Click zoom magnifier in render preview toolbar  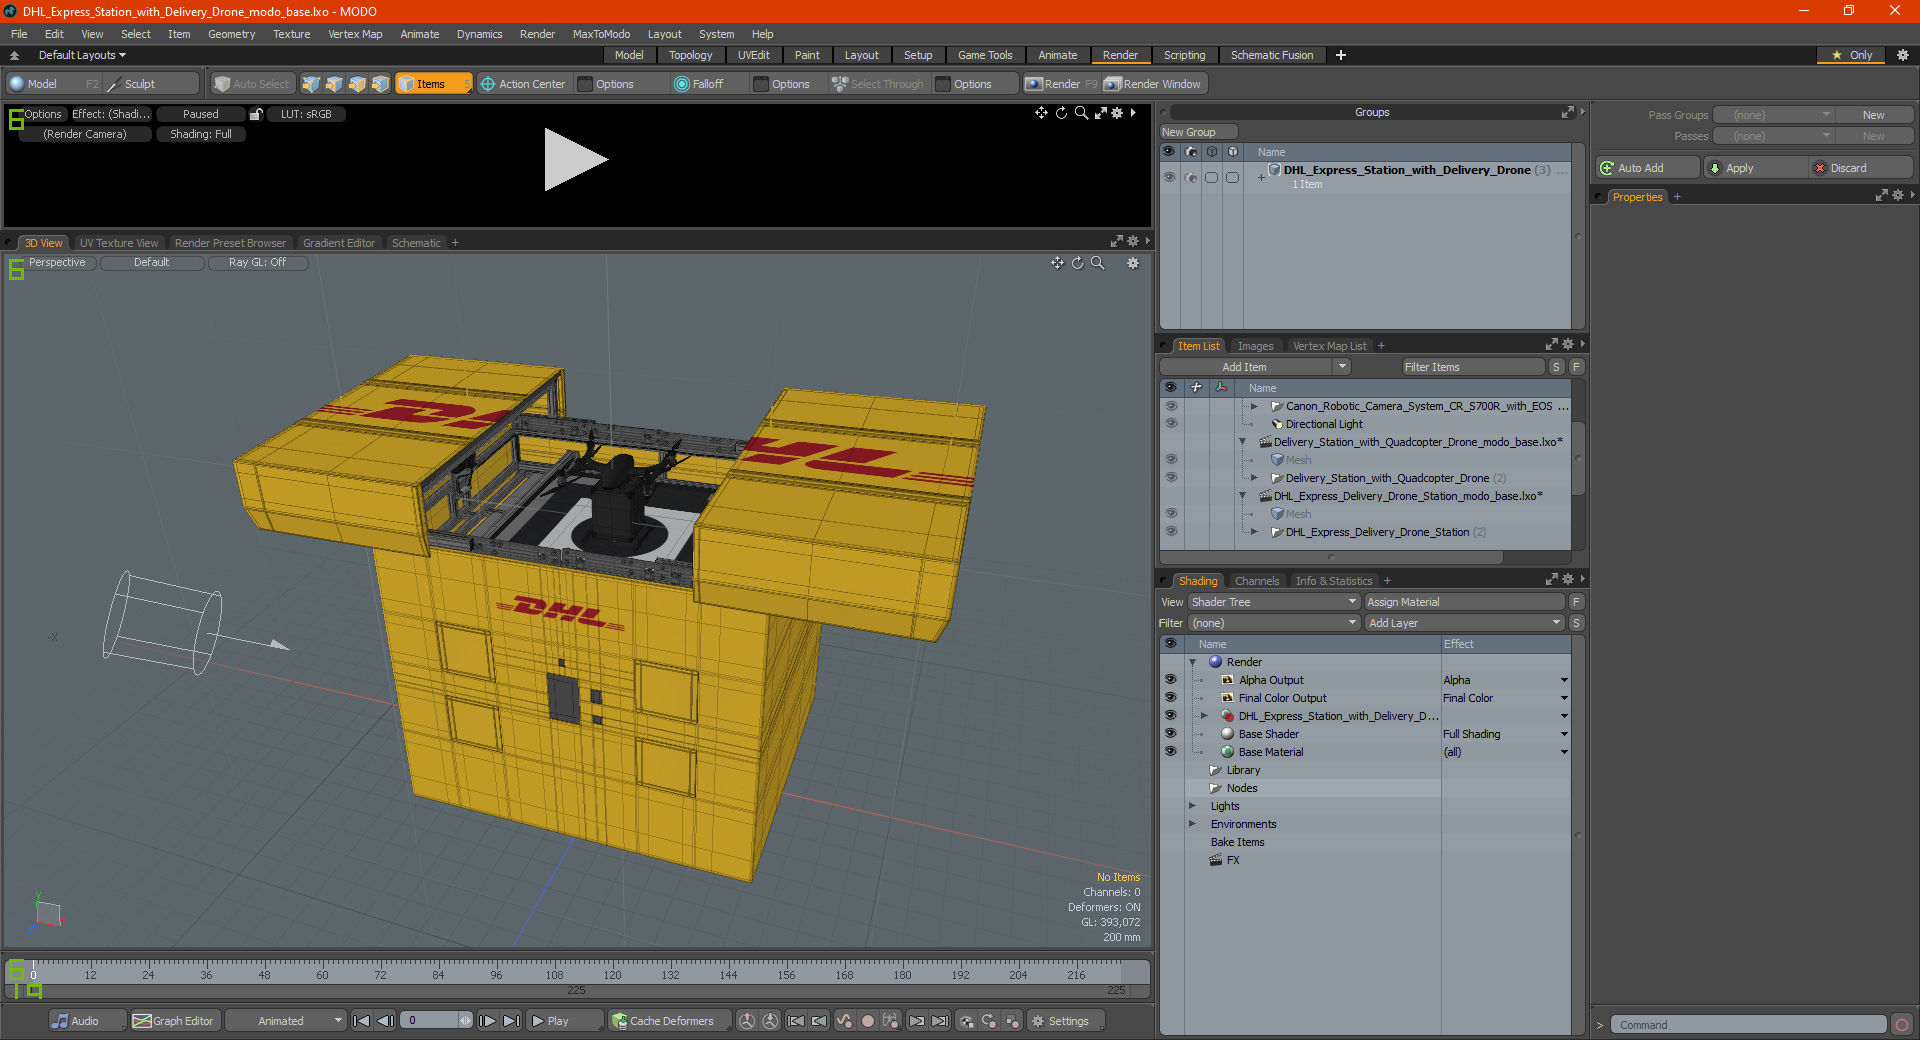tap(1081, 113)
